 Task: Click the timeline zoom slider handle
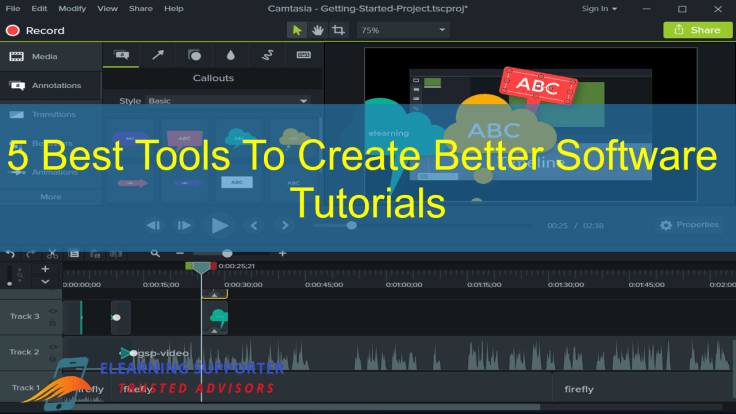pos(227,253)
